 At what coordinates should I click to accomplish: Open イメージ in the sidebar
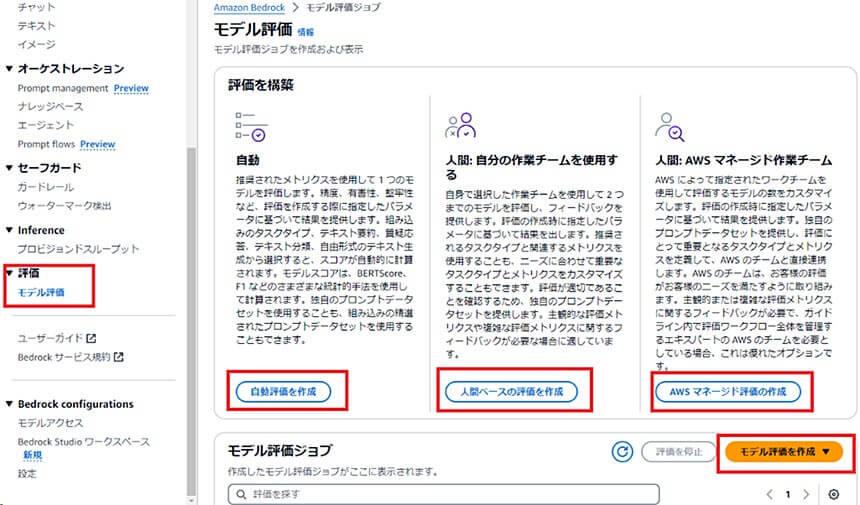pyautogui.click(x=36, y=44)
